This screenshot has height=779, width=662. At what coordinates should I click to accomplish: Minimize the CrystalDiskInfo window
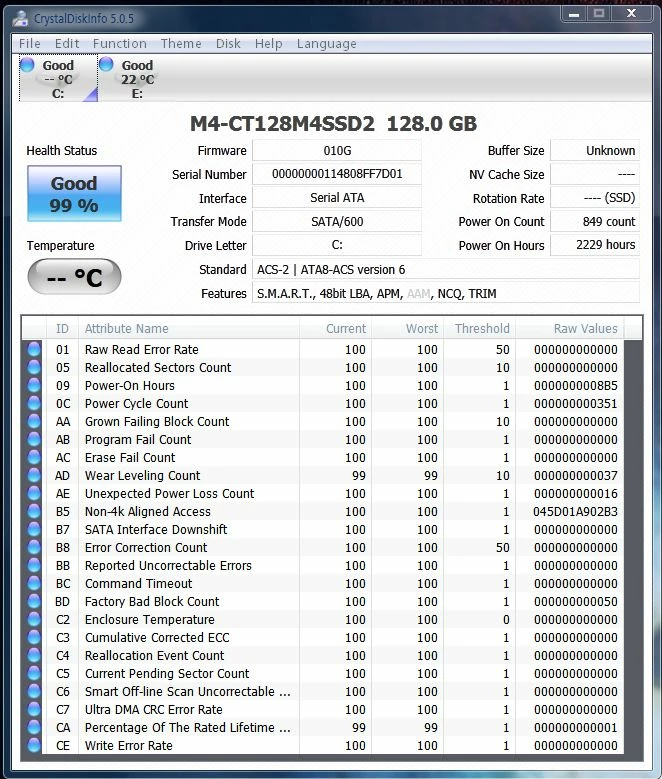click(x=574, y=14)
